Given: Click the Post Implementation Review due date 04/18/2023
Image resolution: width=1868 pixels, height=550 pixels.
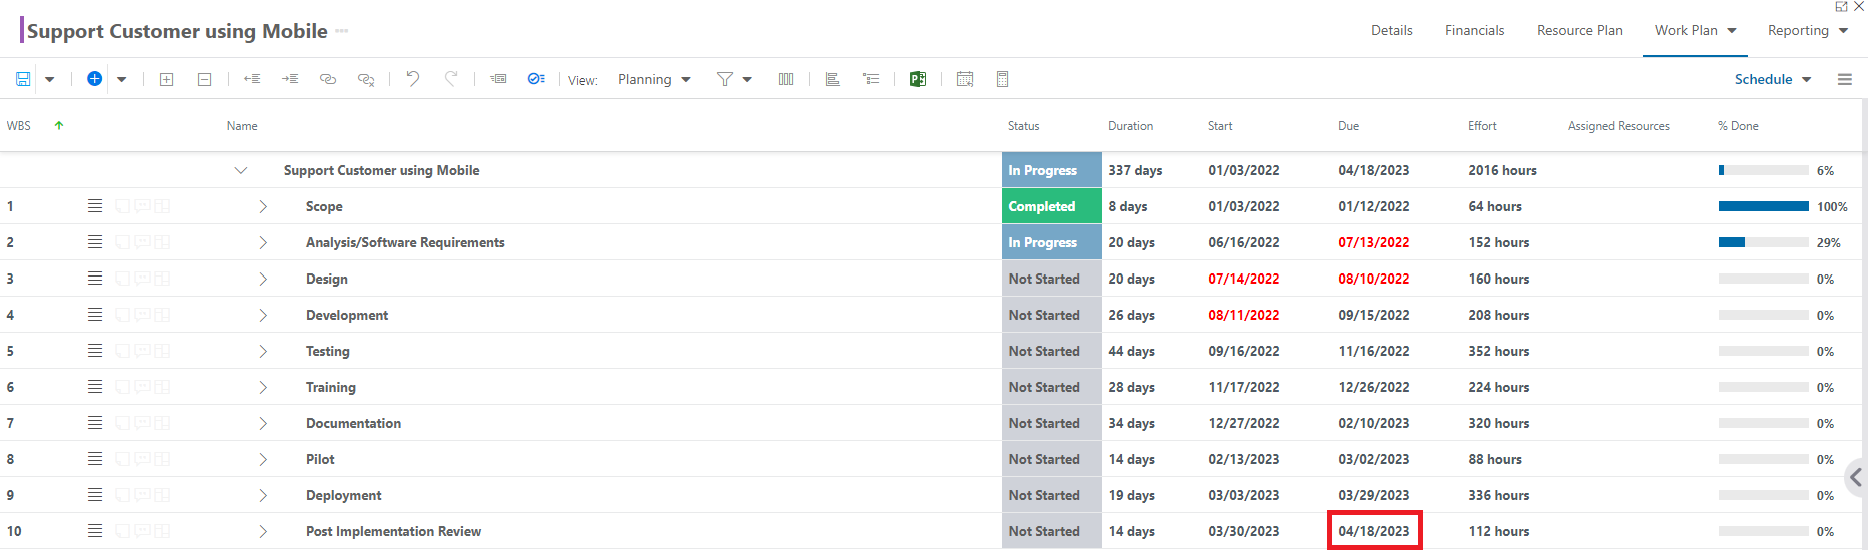Looking at the screenshot, I should click(x=1374, y=531).
